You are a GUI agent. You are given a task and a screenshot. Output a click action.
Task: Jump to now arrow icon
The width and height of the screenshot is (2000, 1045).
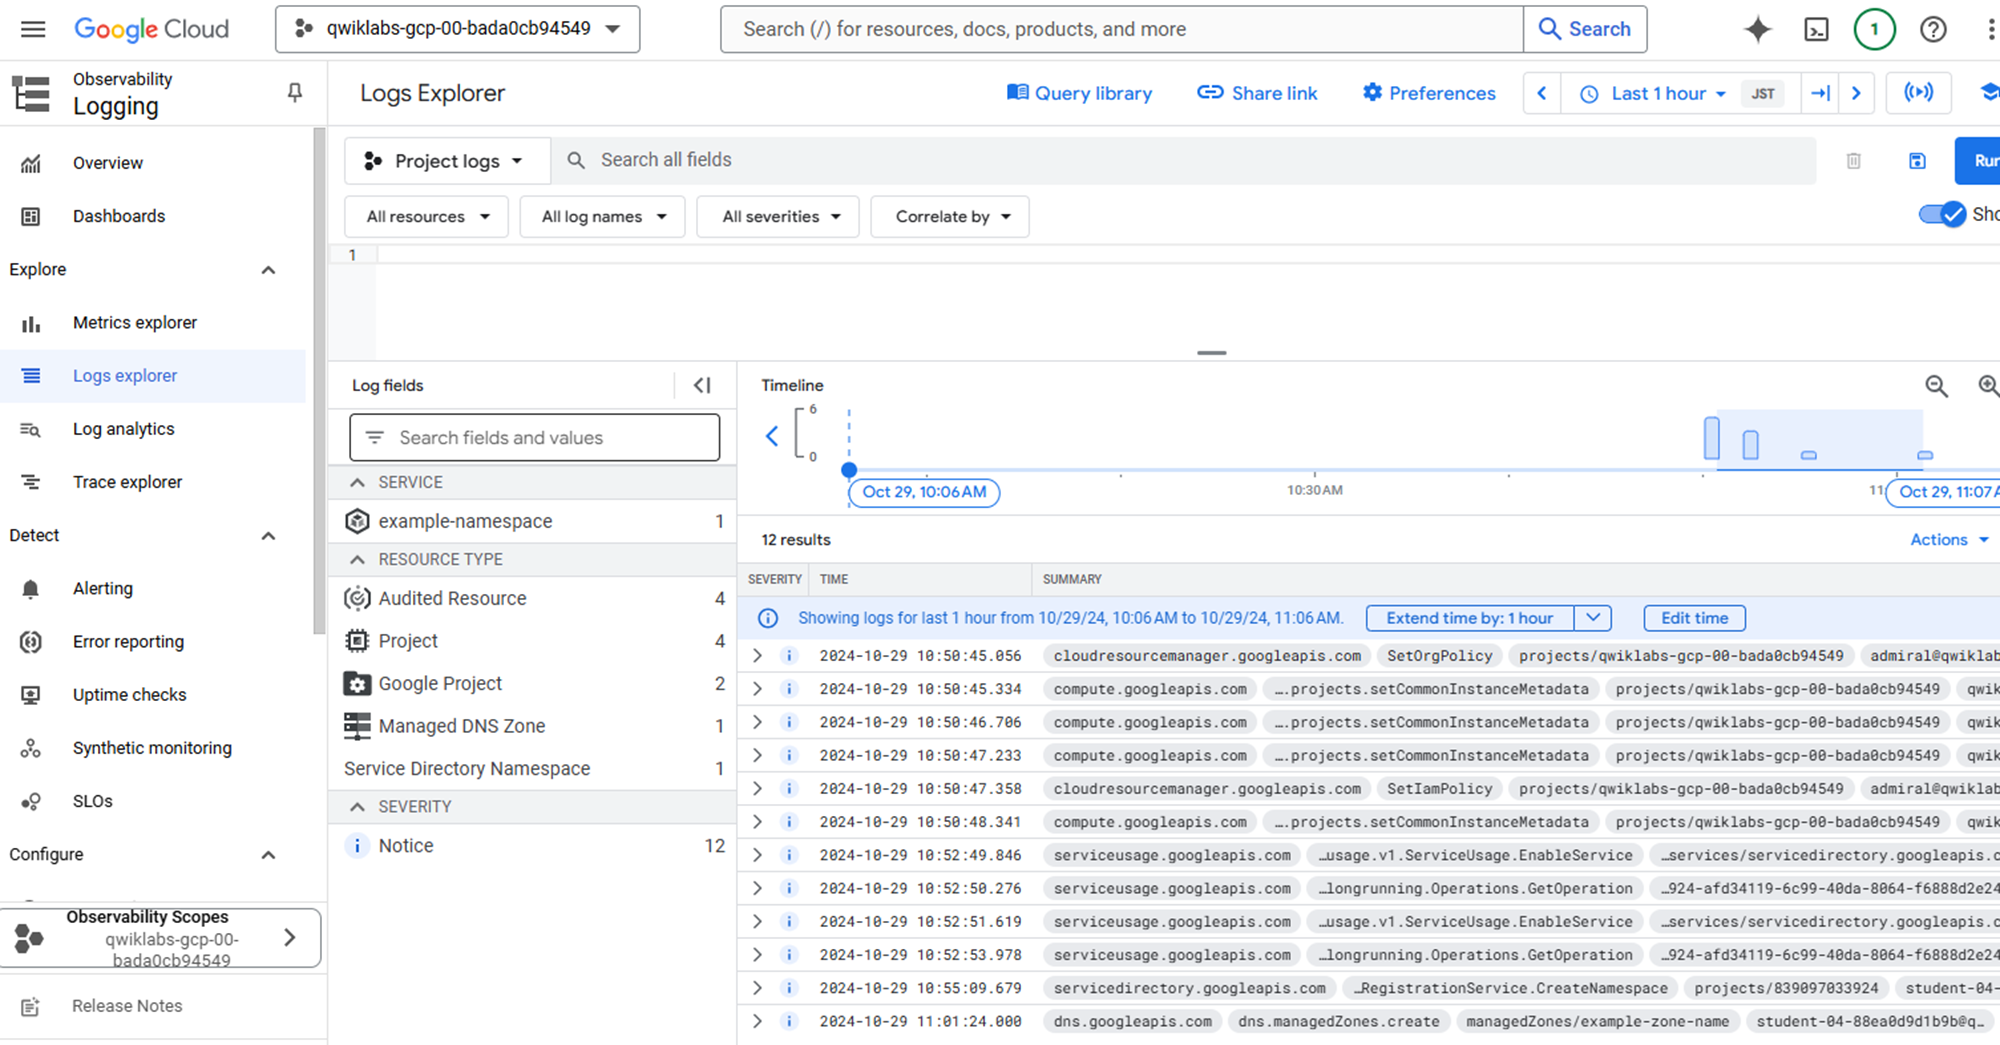coord(1820,93)
